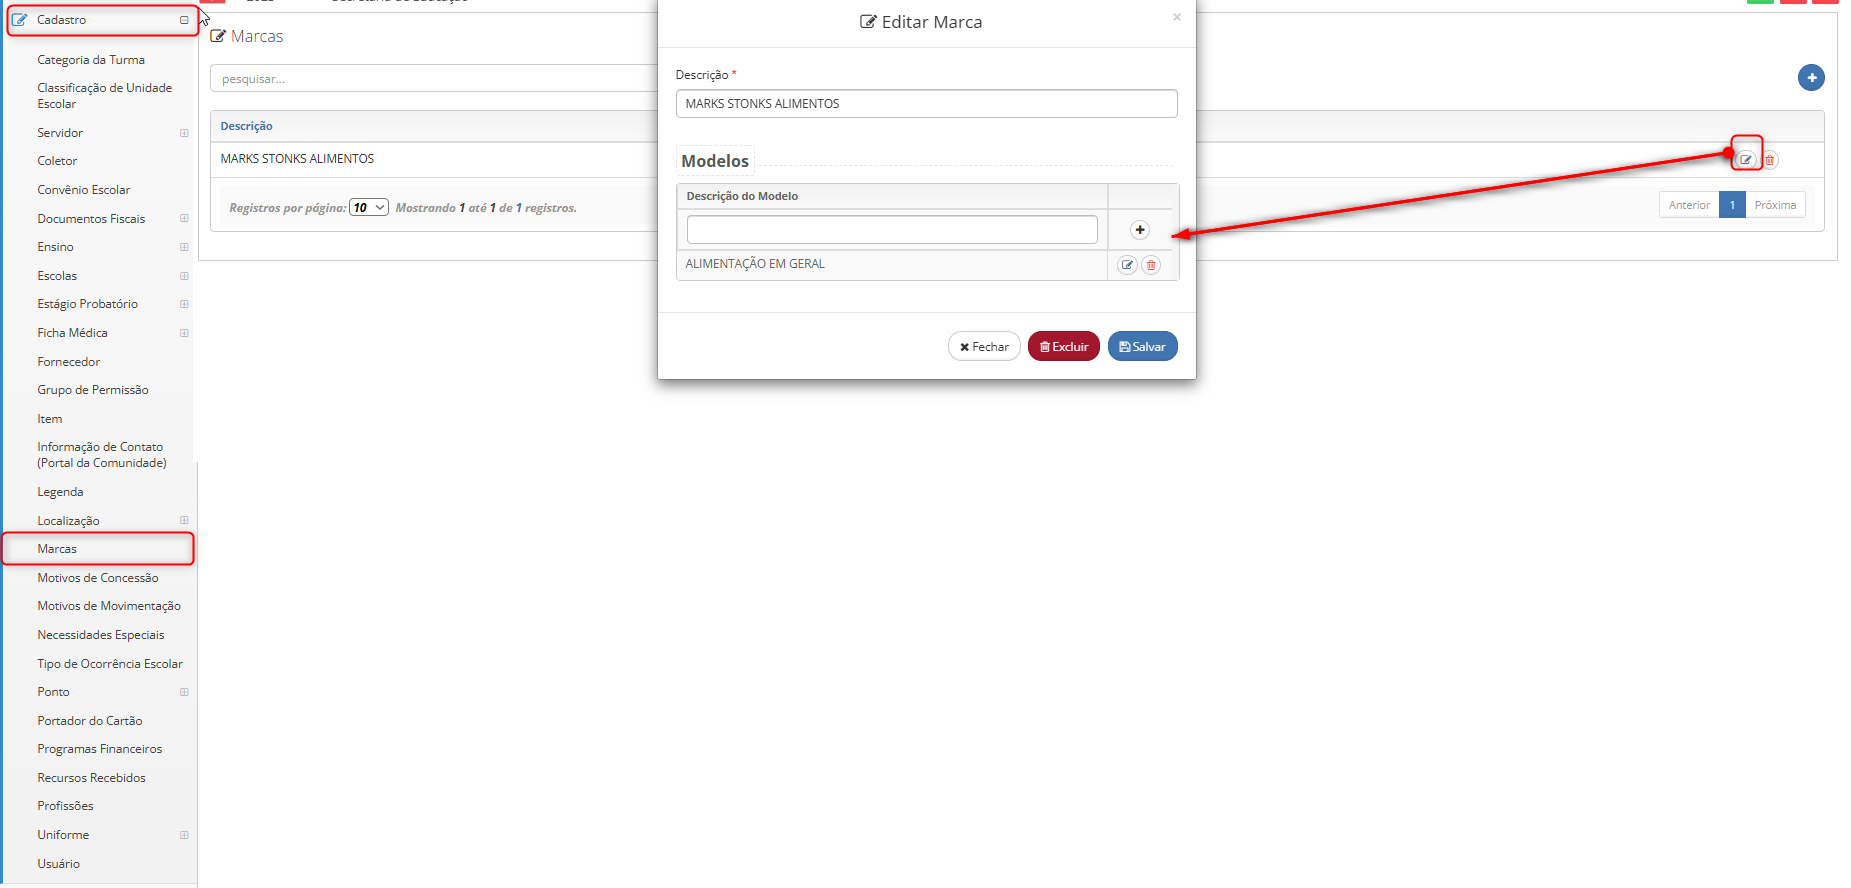1851x888 pixels.
Task: Edit the ALIMENTAÇÃO EM GERAL model
Action: (1127, 265)
